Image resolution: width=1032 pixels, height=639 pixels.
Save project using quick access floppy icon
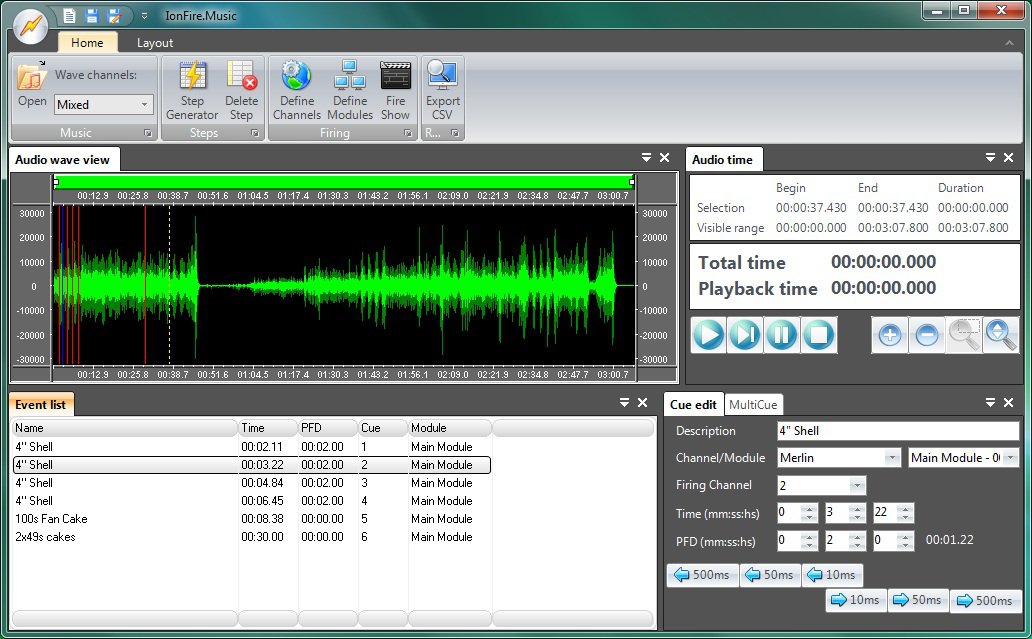[91, 15]
